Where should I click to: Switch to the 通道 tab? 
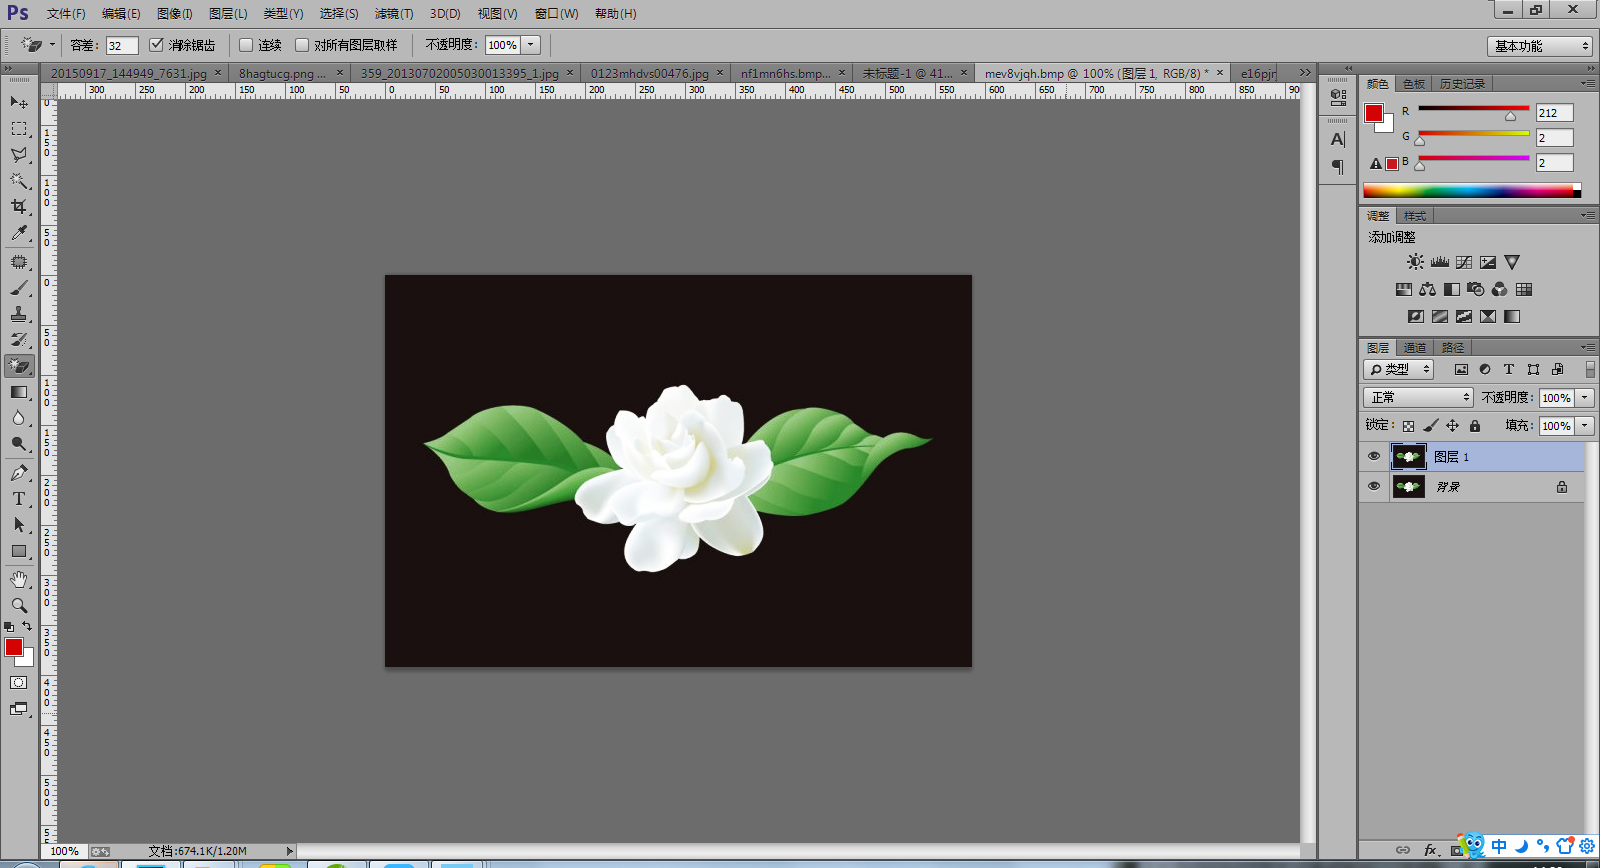1415,348
